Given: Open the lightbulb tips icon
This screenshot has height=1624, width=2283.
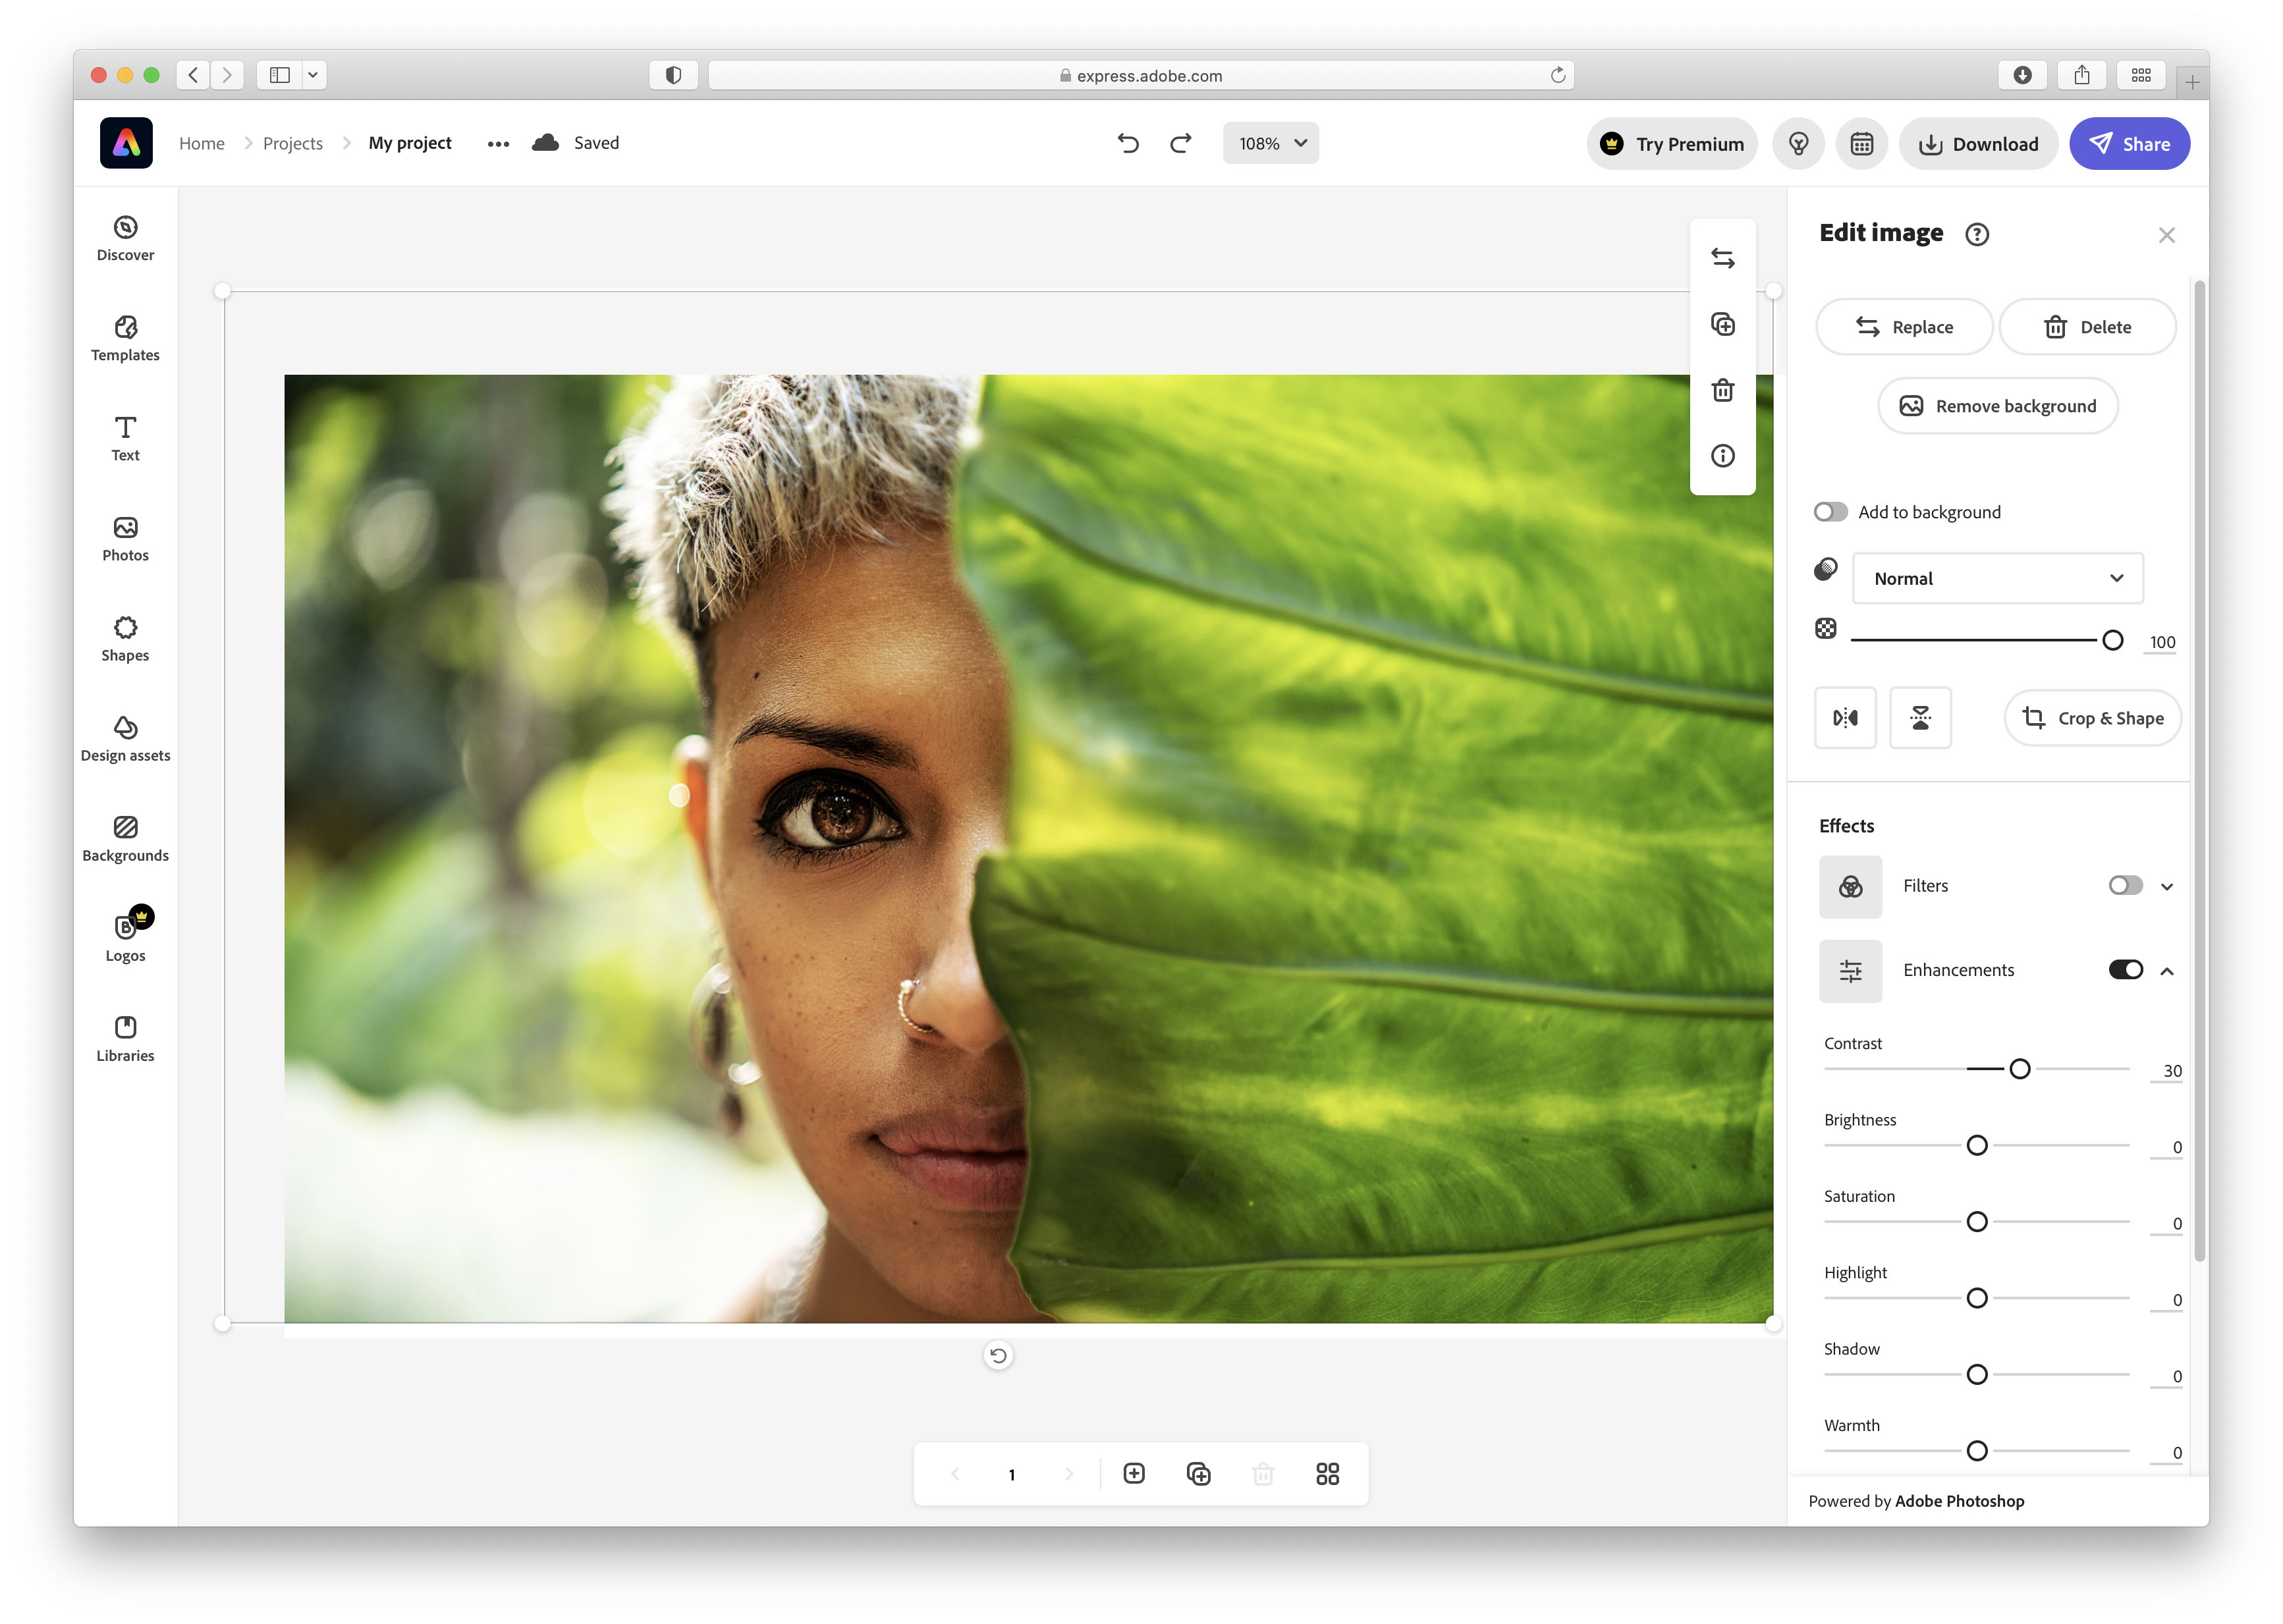Looking at the screenshot, I should point(1798,144).
